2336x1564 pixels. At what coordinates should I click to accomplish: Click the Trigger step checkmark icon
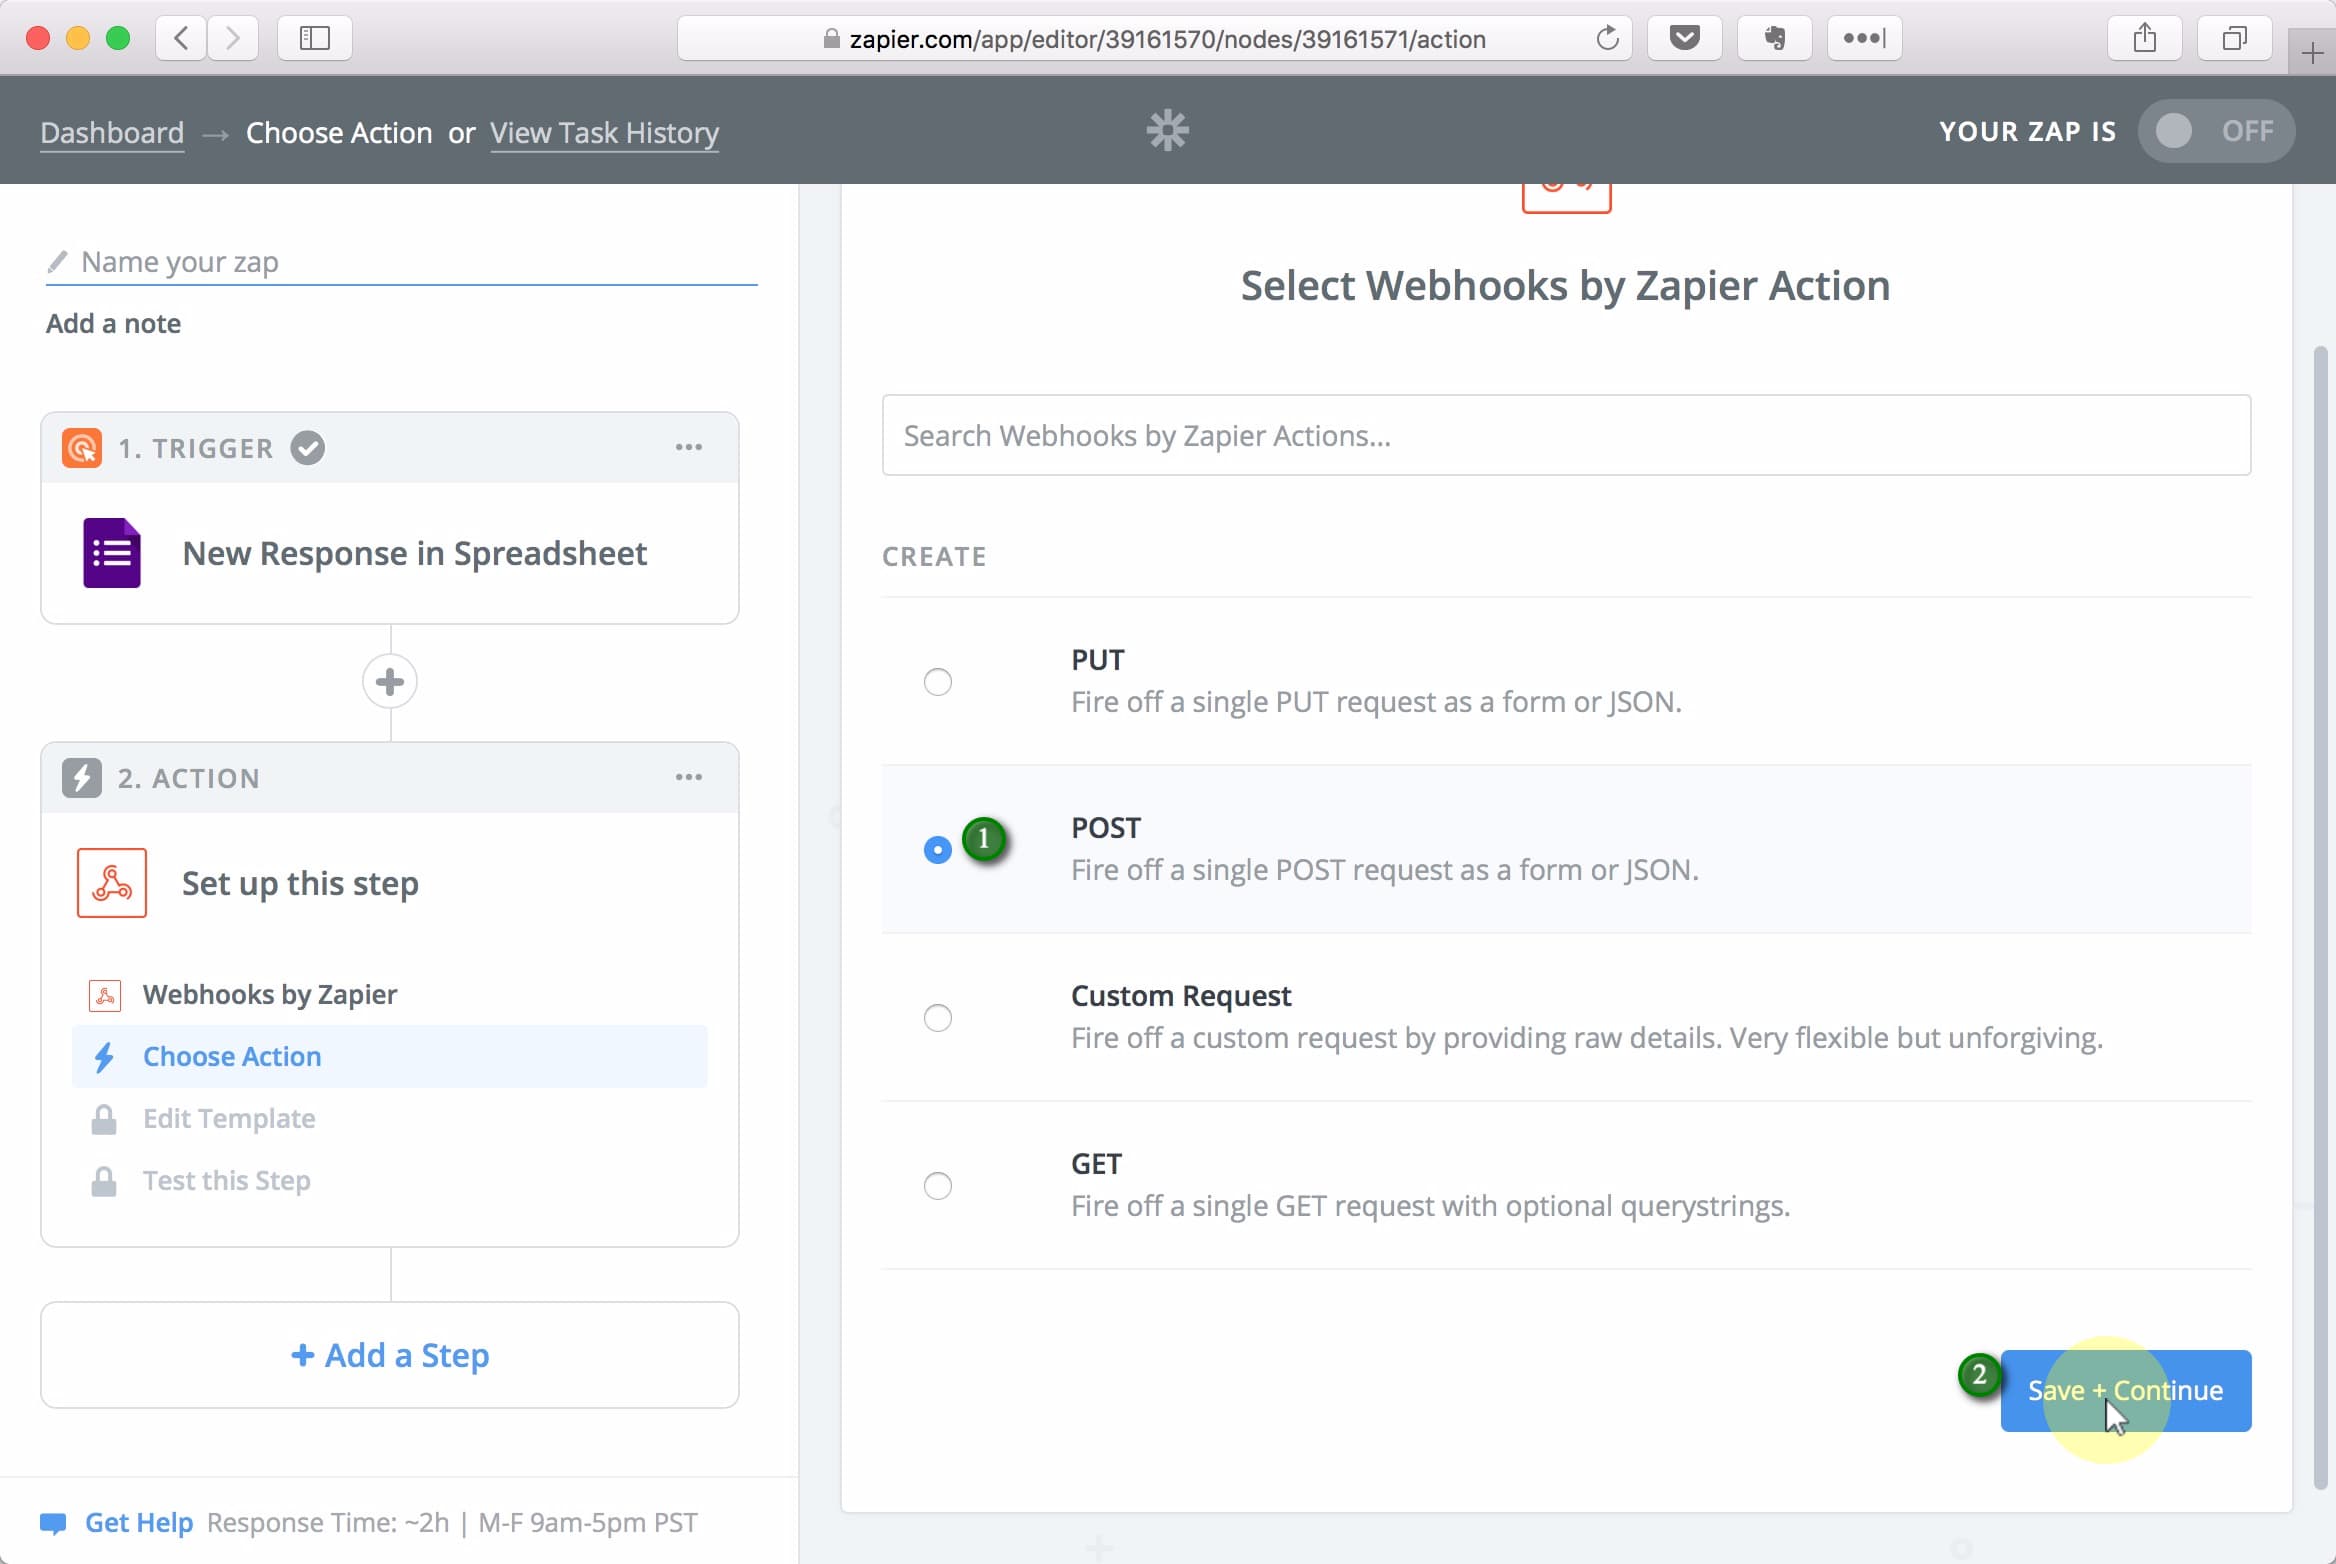click(x=305, y=449)
